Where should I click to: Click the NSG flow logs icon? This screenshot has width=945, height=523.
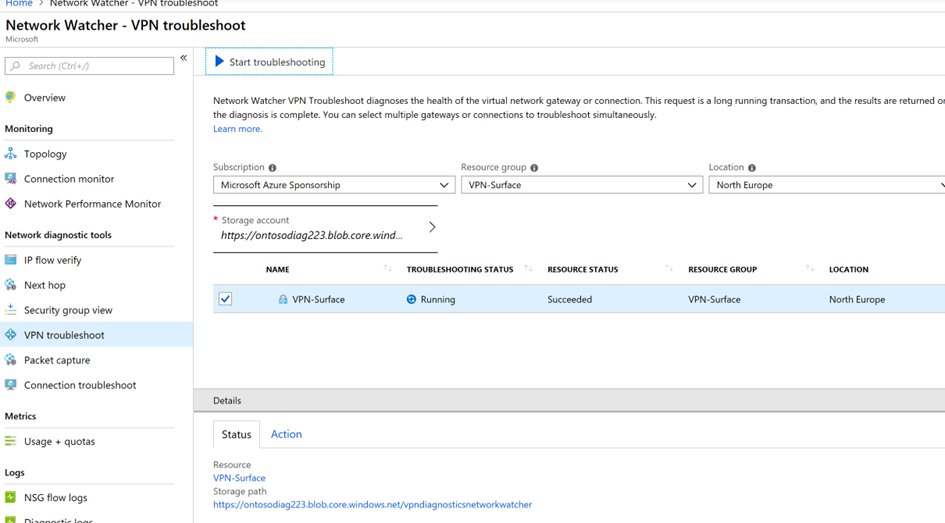10,497
